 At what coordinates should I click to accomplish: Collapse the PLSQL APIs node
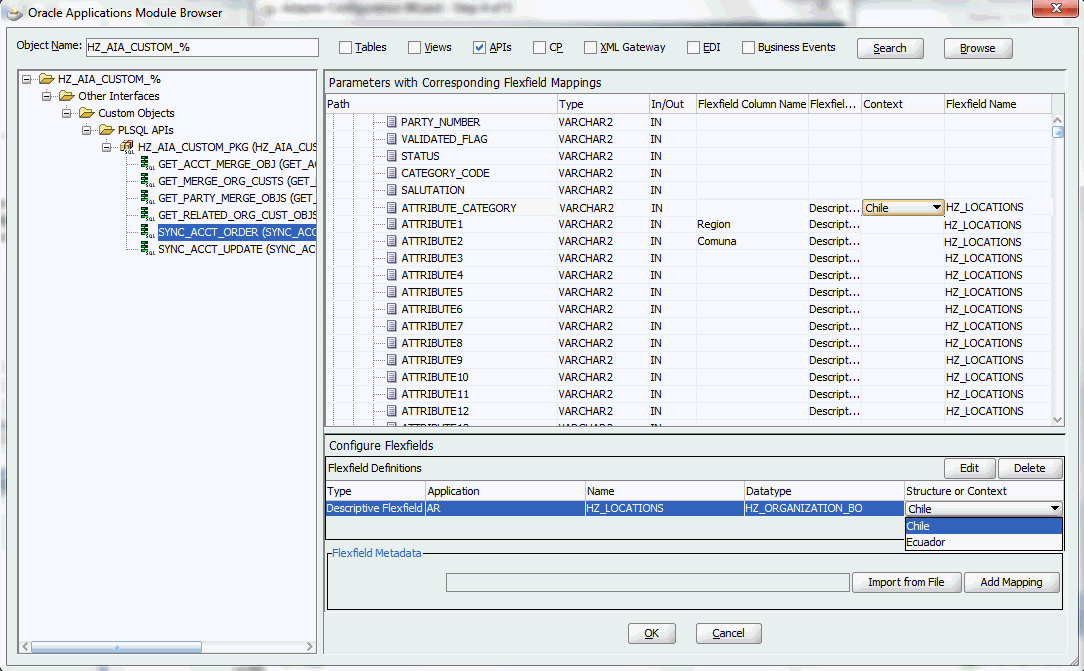pos(86,130)
